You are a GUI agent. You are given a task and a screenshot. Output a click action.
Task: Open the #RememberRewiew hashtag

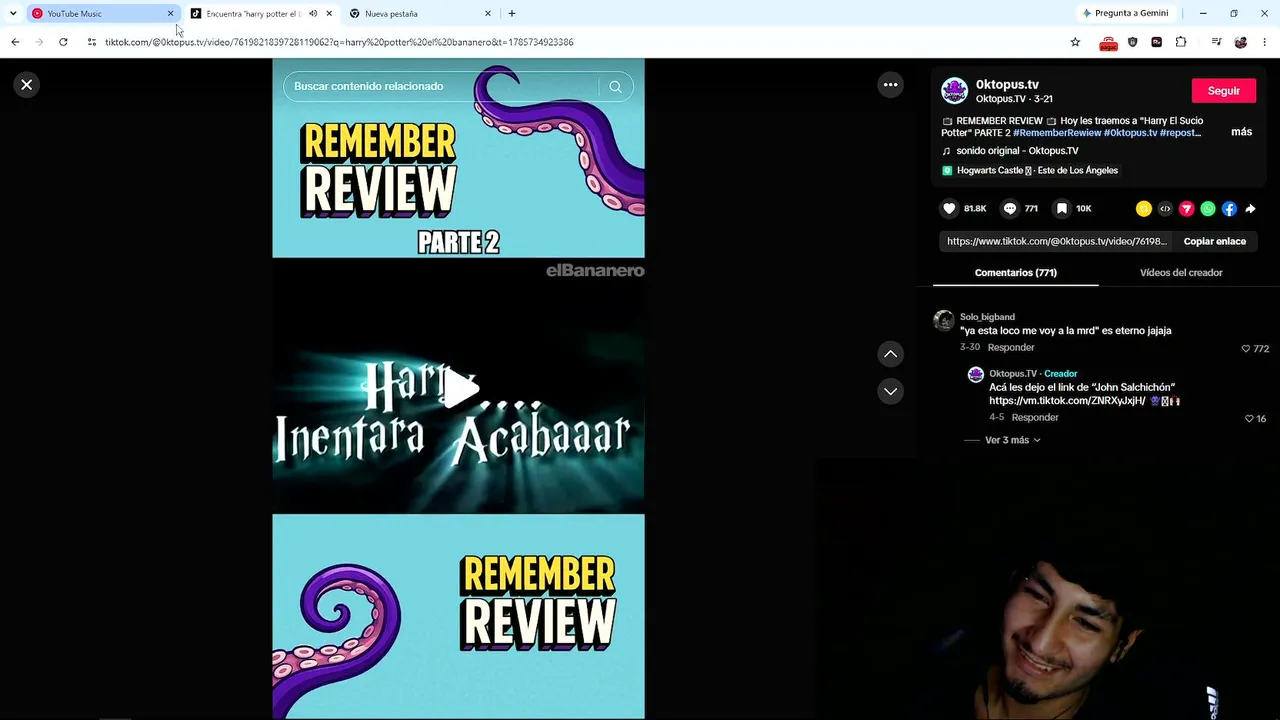pyautogui.click(x=1057, y=133)
